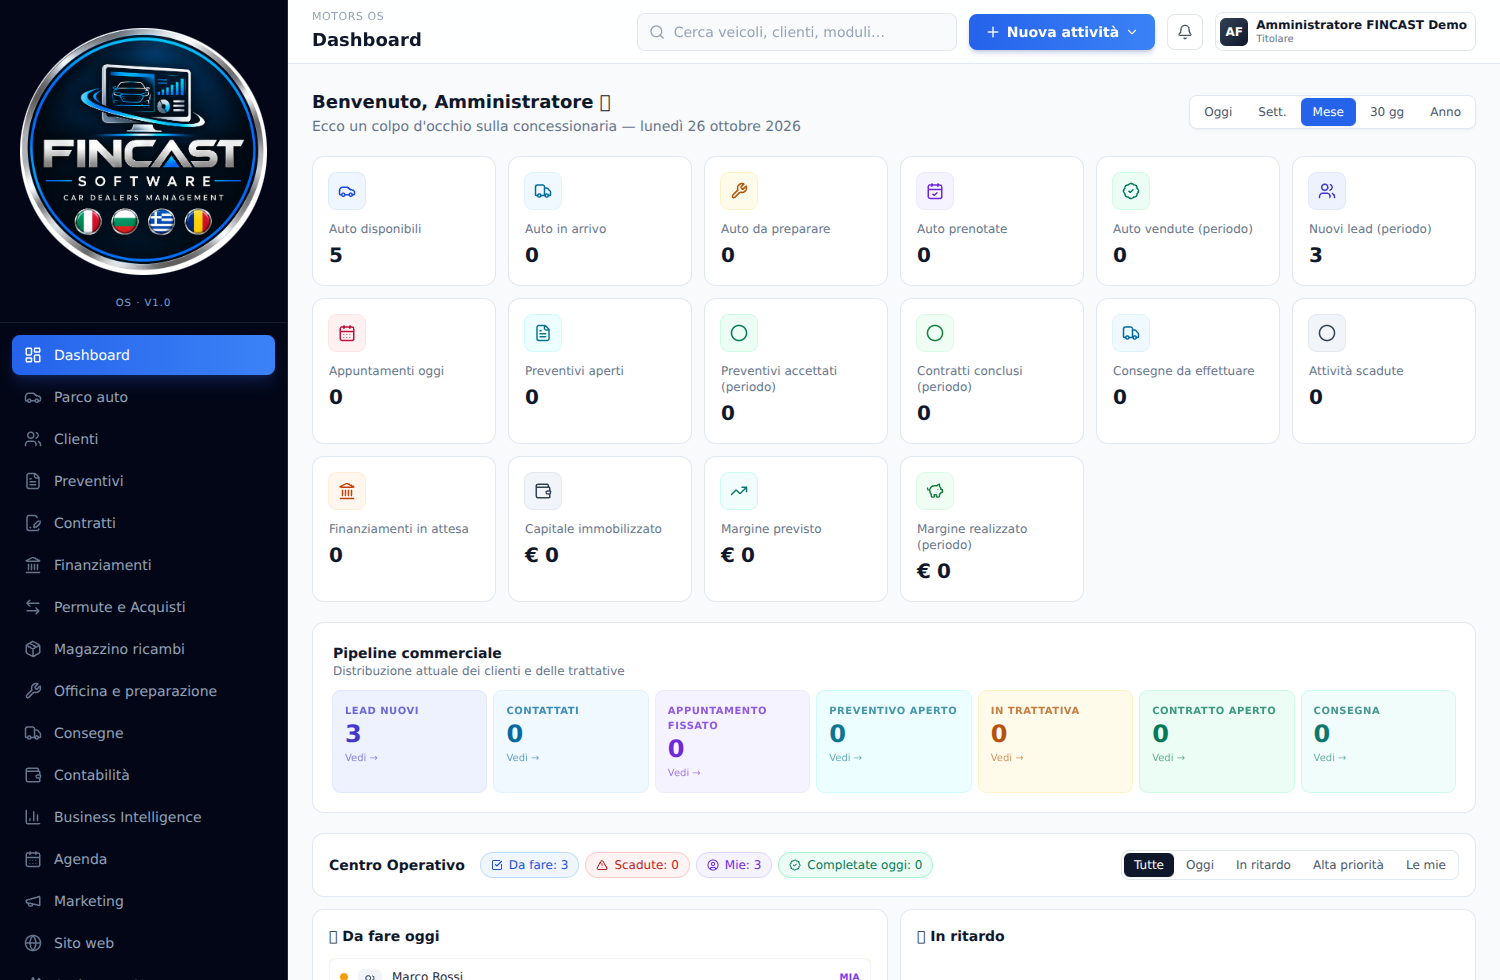The width and height of the screenshot is (1500, 980).
Task: Click the Finanziamenti in attesa bank icon
Action: coord(347,491)
